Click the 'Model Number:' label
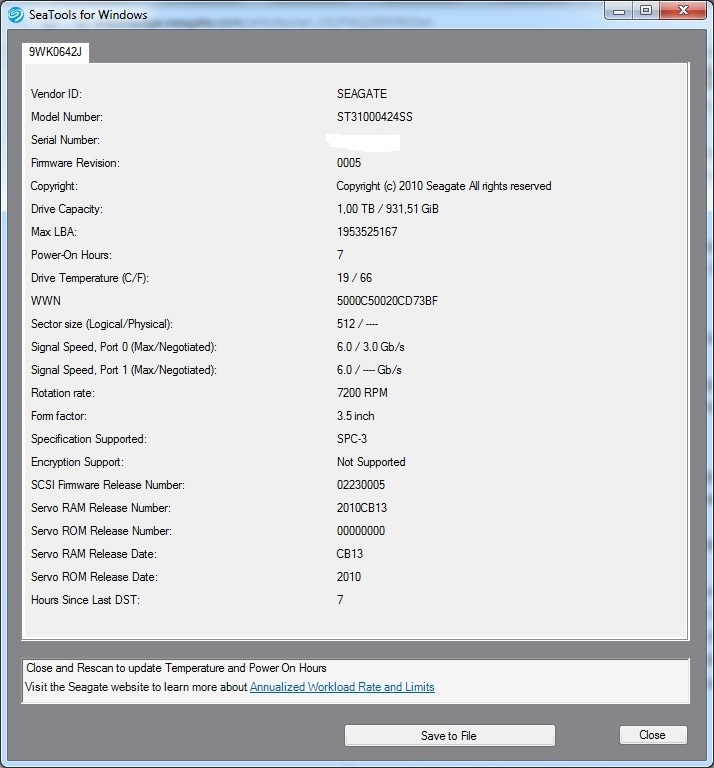714x768 pixels. pos(67,117)
